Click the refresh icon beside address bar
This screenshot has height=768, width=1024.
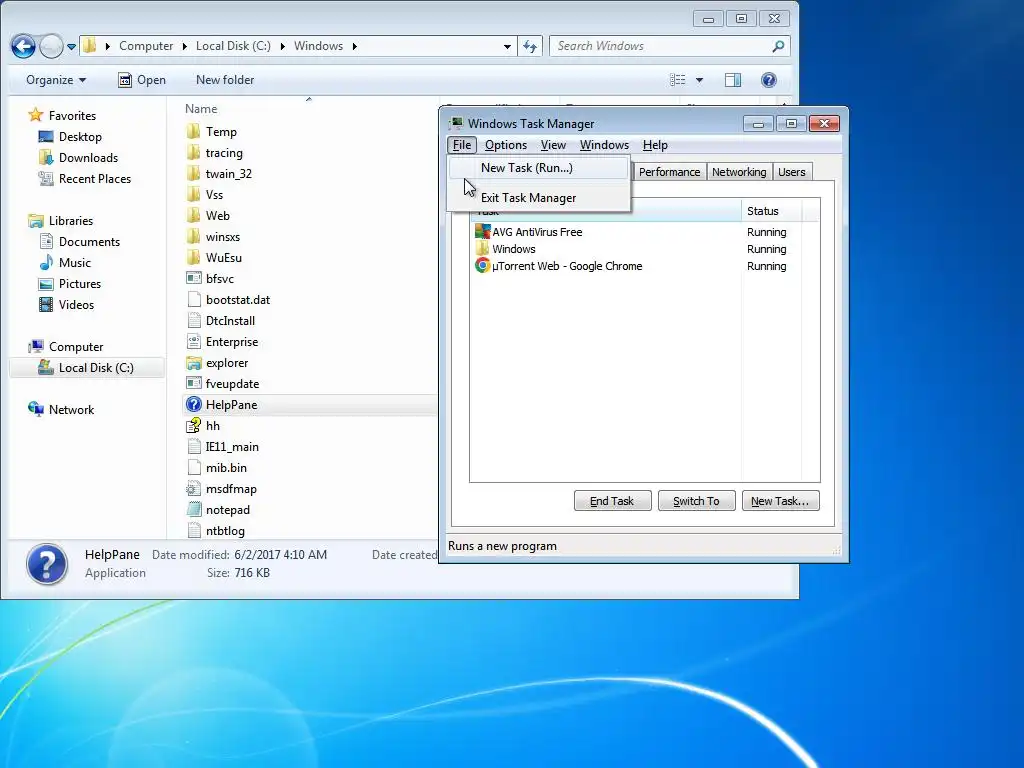tap(530, 46)
